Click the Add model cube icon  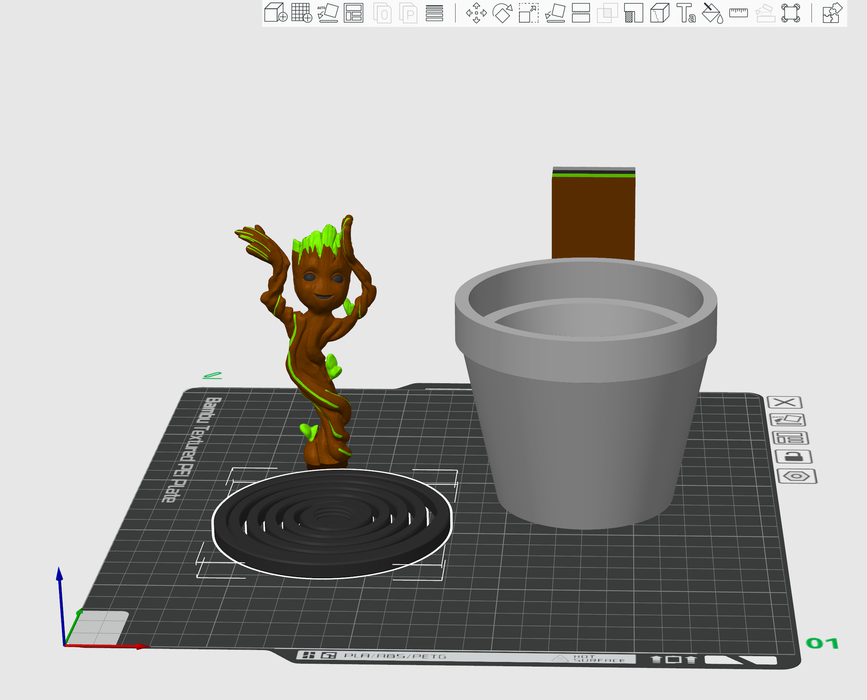pyautogui.click(x=274, y=13)
